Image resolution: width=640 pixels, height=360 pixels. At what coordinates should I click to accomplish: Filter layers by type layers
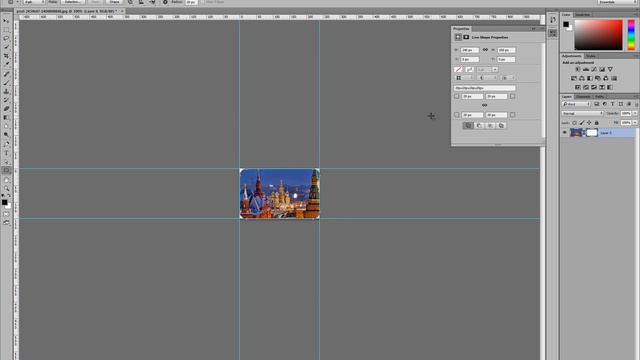click(613, 104)
